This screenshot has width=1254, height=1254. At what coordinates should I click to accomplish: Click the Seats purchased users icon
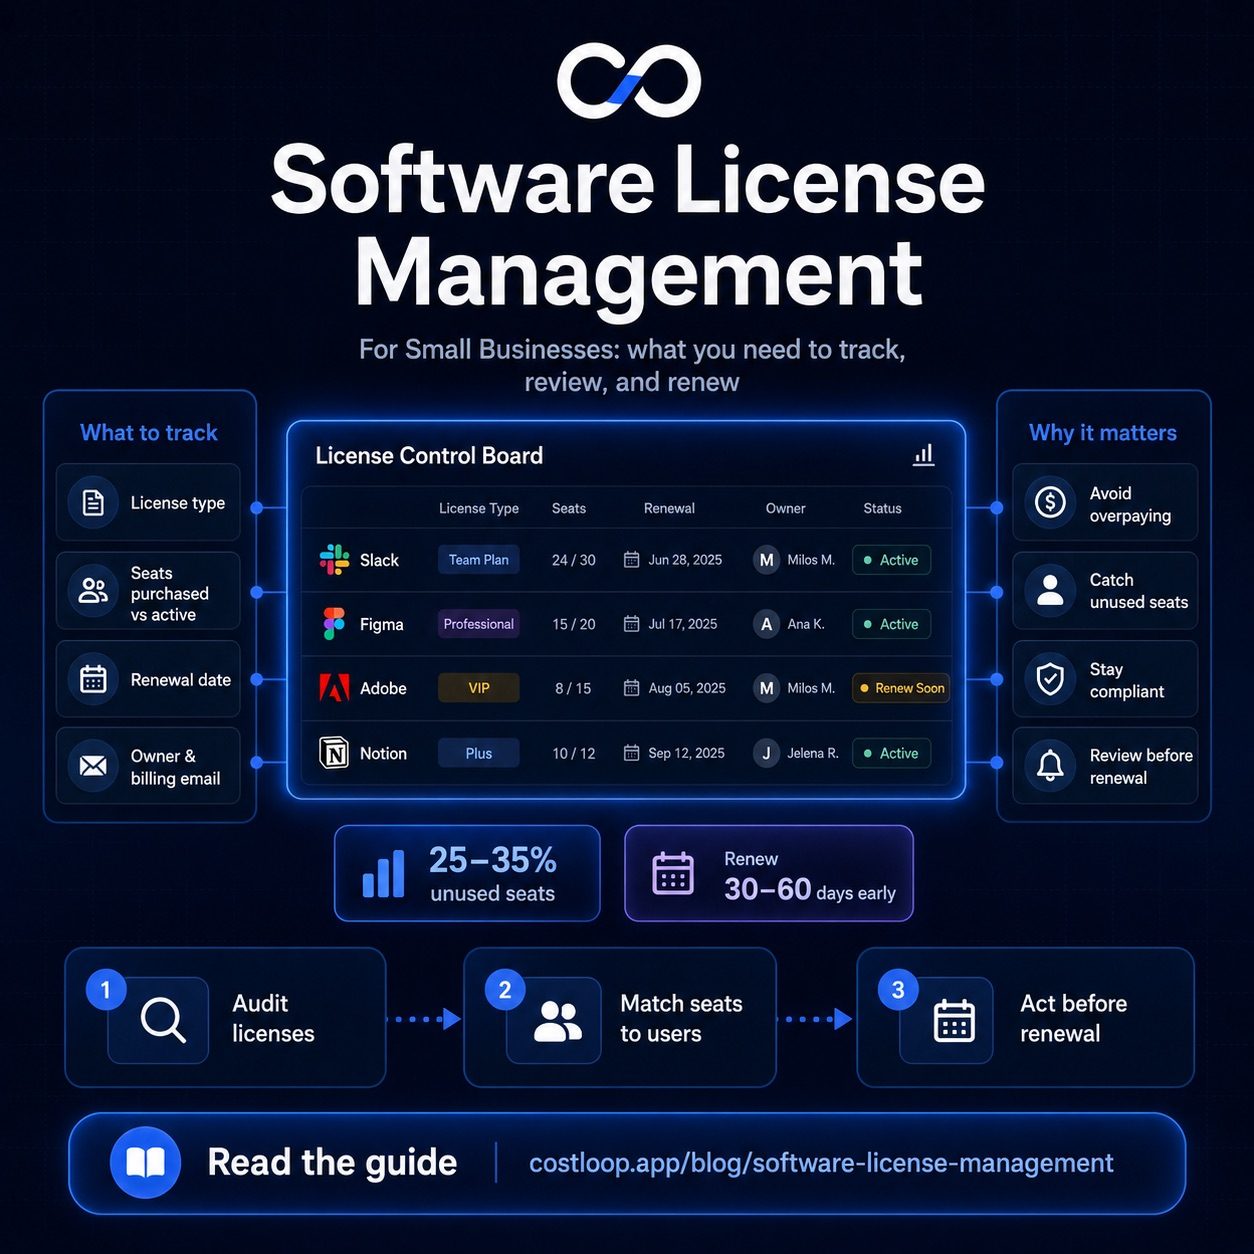point(93,590)
